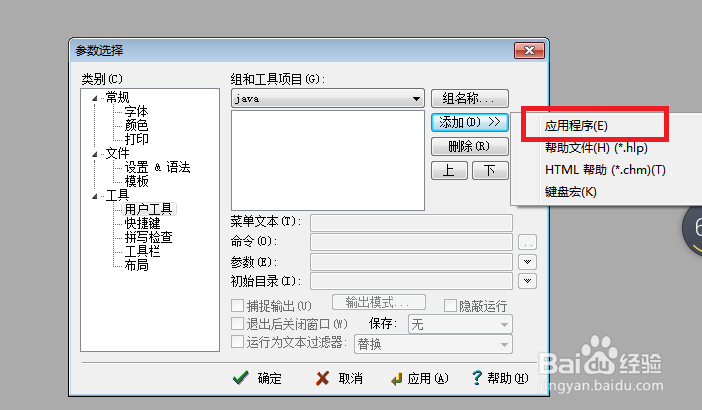Screen dimensions: 702x410
Task: Close the 参数选择 dialog
Action: point(529,51)
